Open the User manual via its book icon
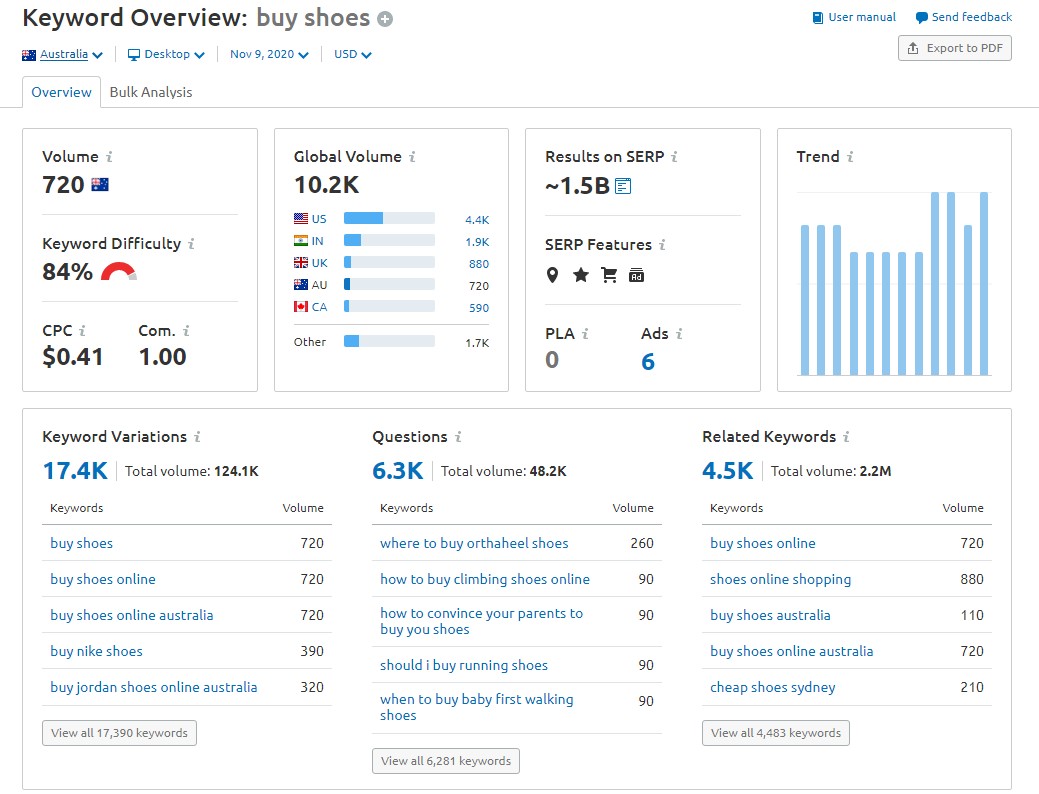The height and width of the screenshot is (794, 1039). (818, 17)
